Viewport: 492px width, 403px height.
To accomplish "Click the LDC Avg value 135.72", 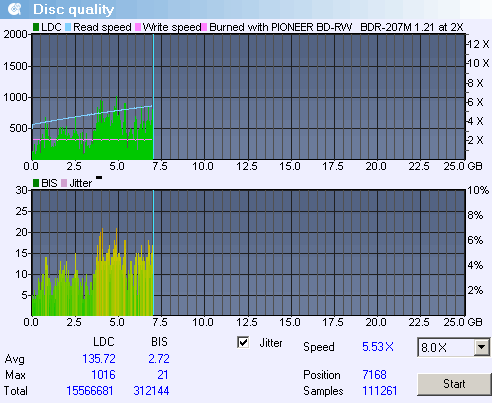I will click(99, 359).
